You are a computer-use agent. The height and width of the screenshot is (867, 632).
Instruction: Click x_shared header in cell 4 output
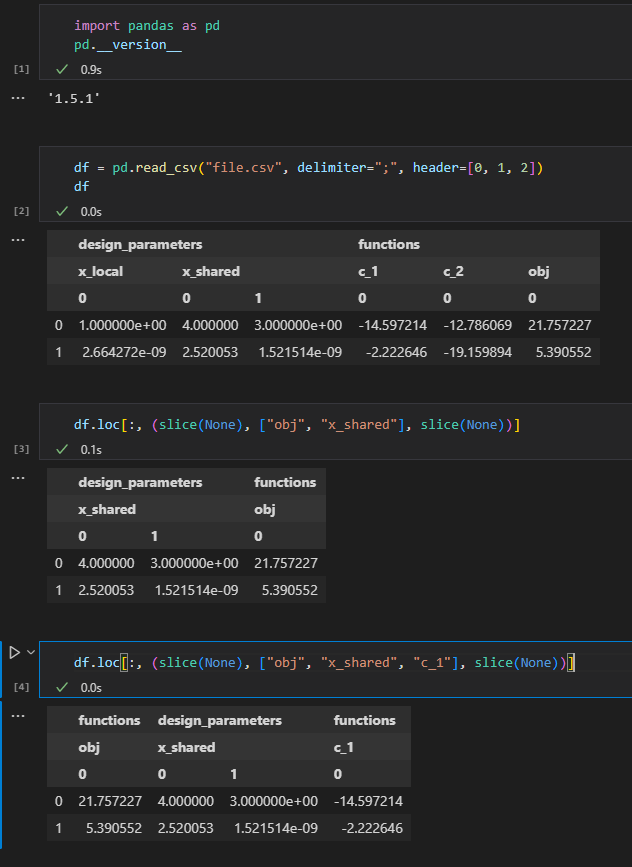click(186, 748)
